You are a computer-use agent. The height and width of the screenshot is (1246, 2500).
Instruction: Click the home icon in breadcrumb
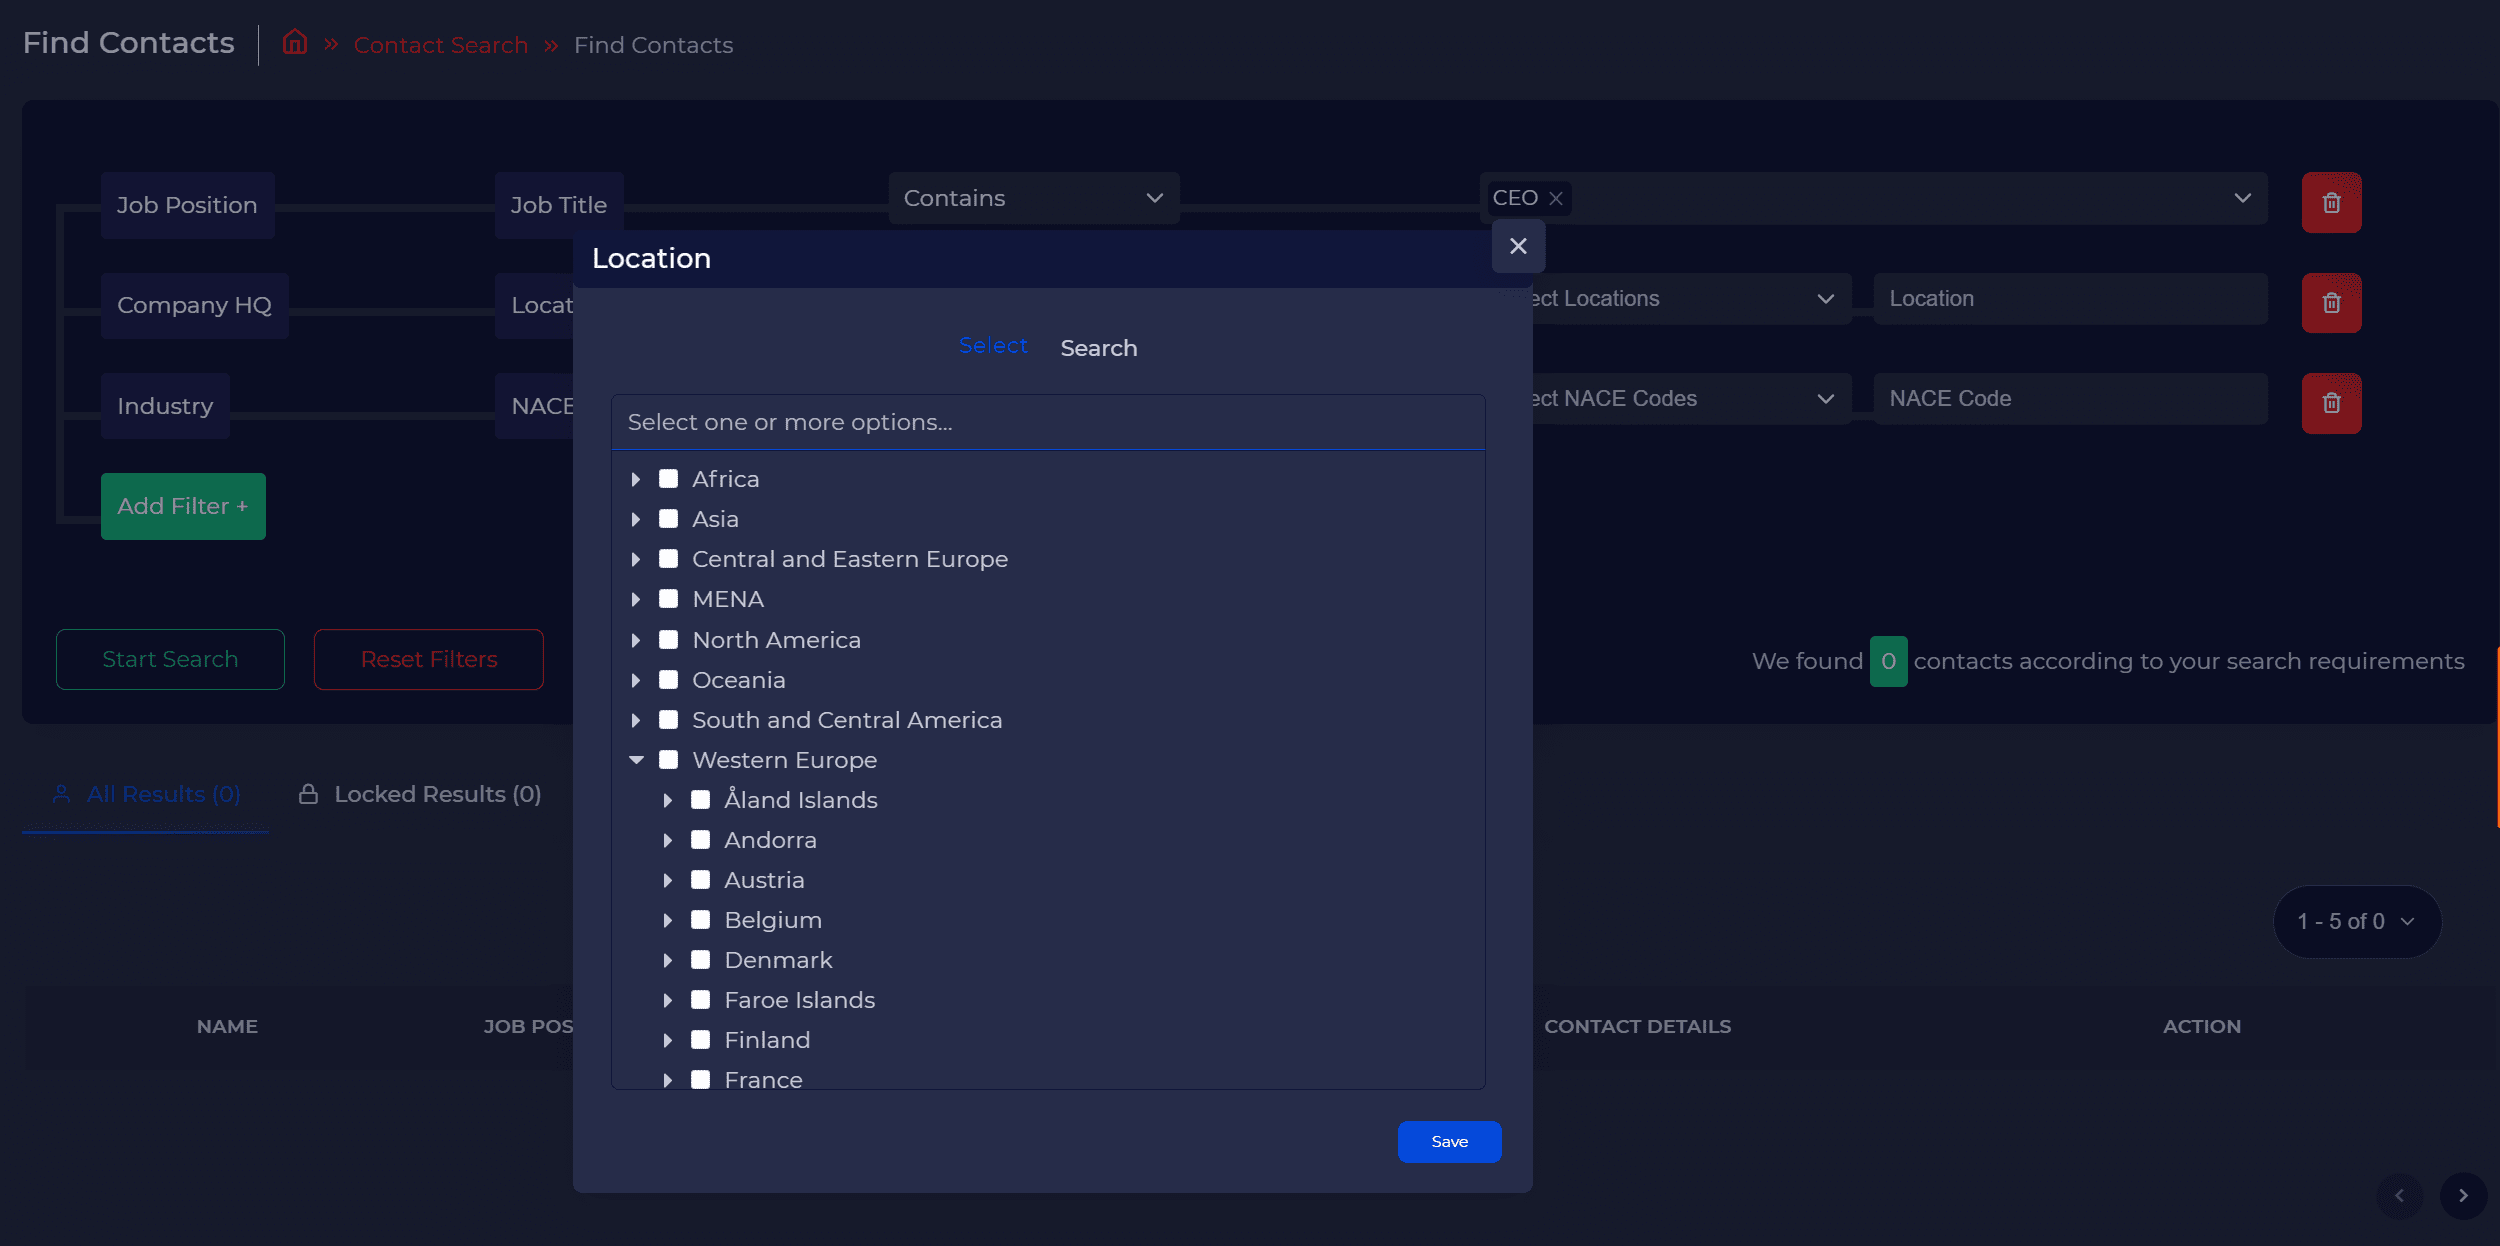pos(294,43)
